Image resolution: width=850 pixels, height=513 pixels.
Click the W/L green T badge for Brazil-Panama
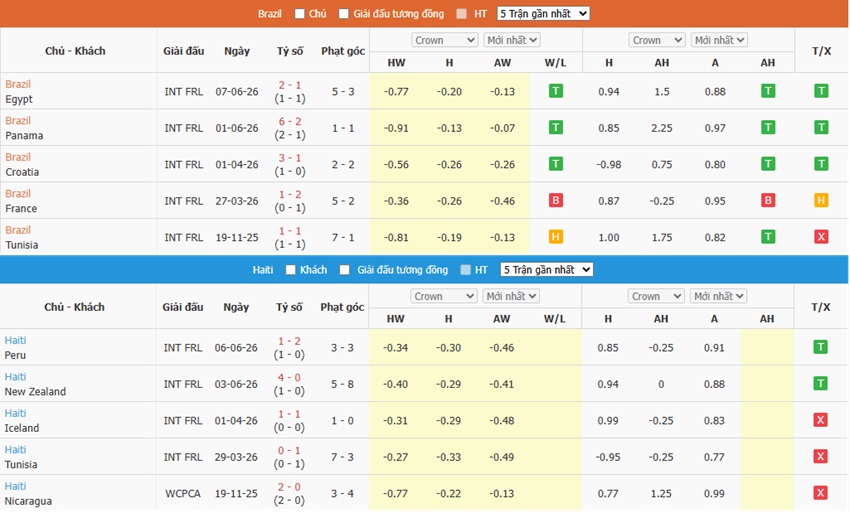pos(556,127)
